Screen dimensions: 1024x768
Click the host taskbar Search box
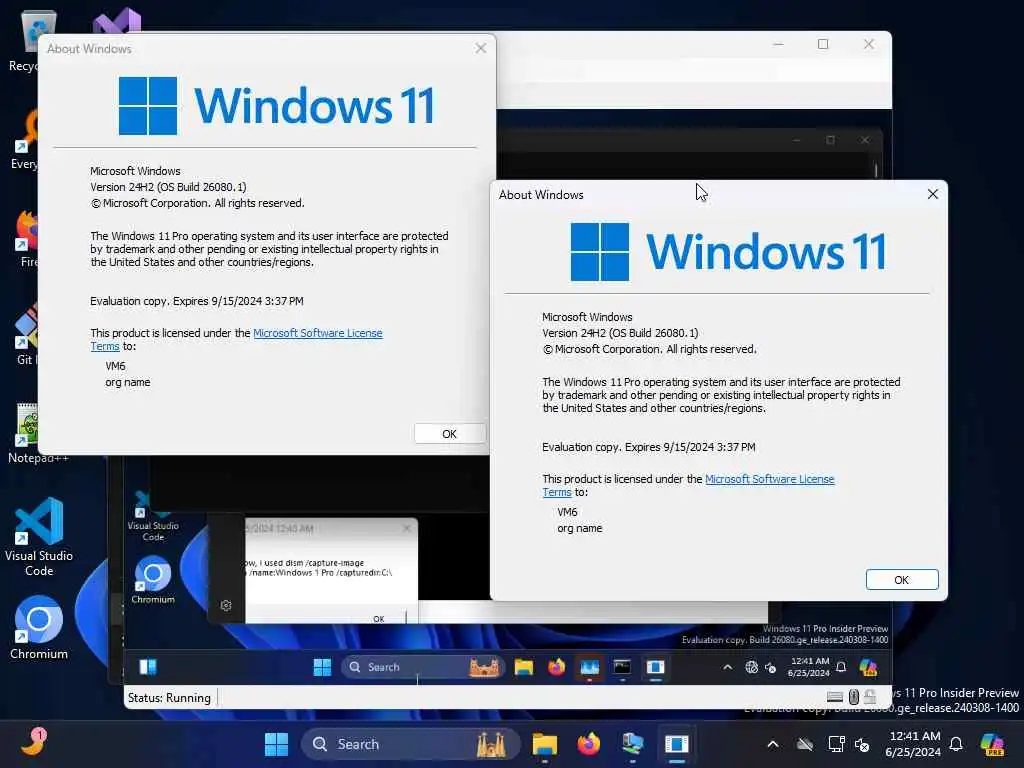tap(410, 744)
